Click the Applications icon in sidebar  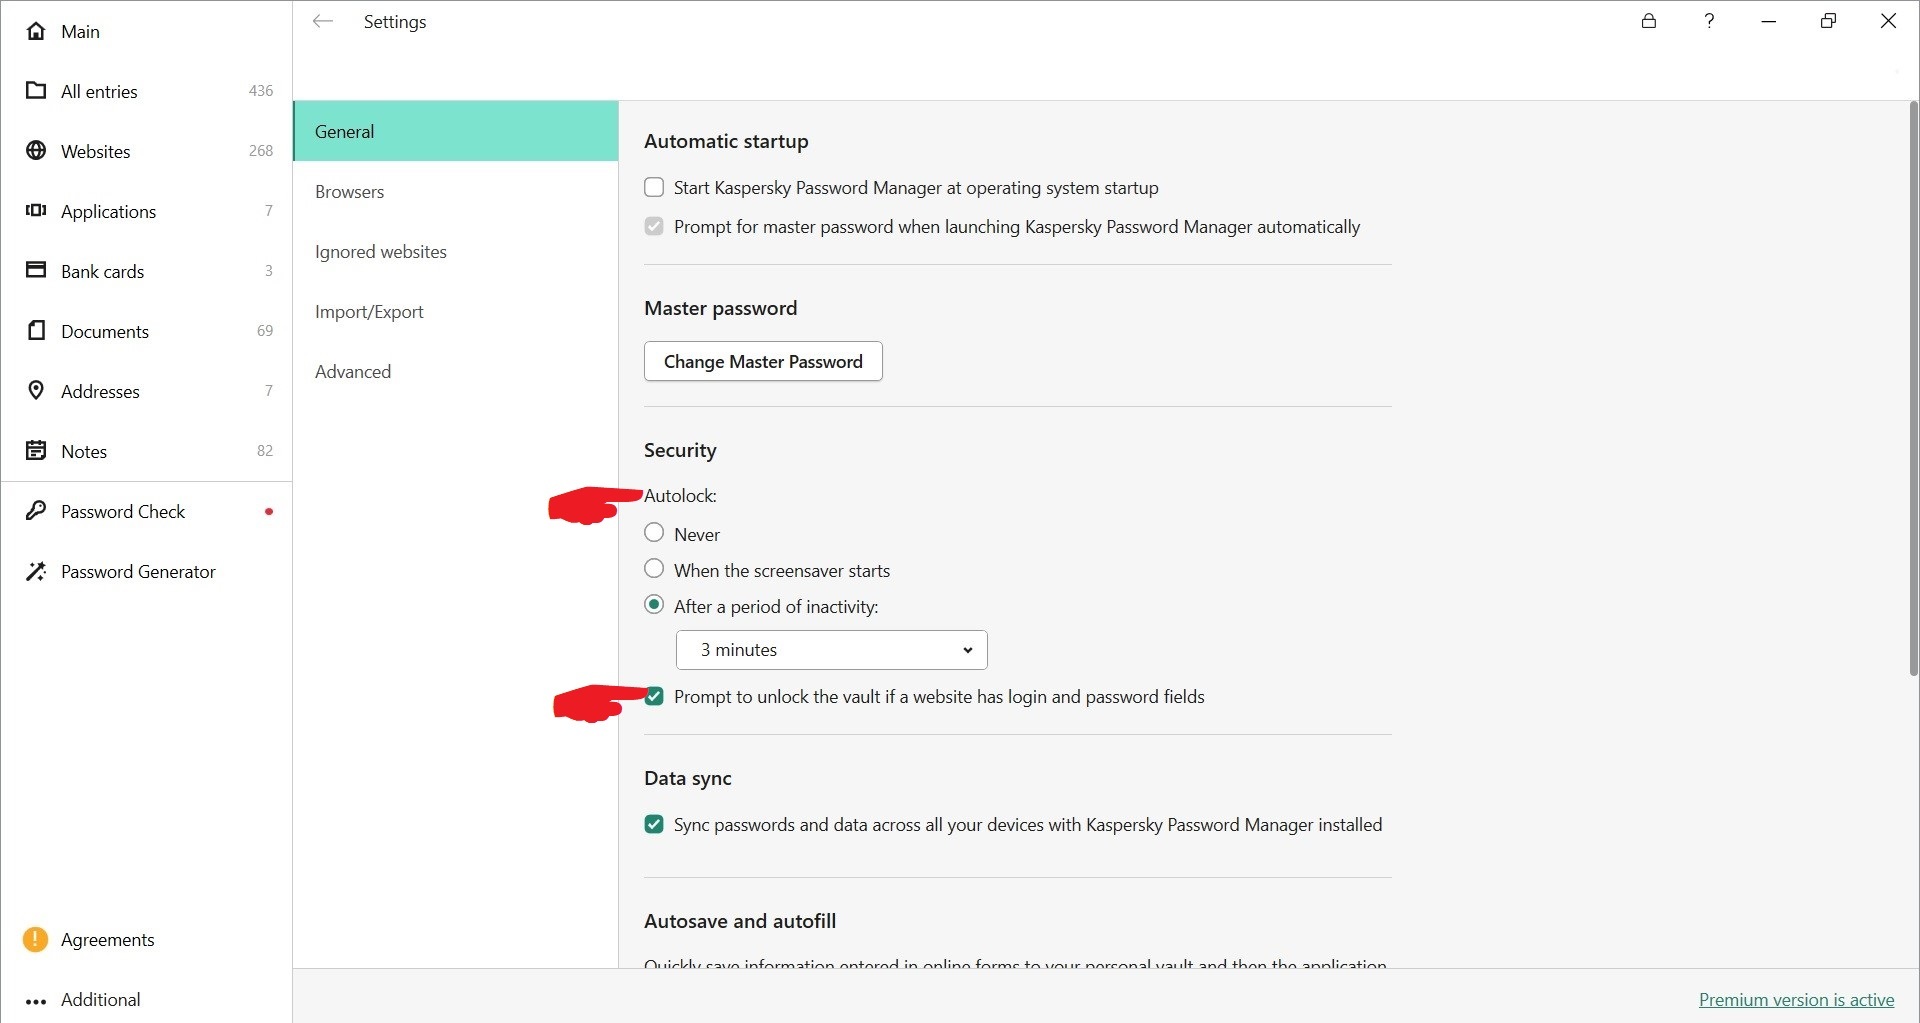pos(36,211)
